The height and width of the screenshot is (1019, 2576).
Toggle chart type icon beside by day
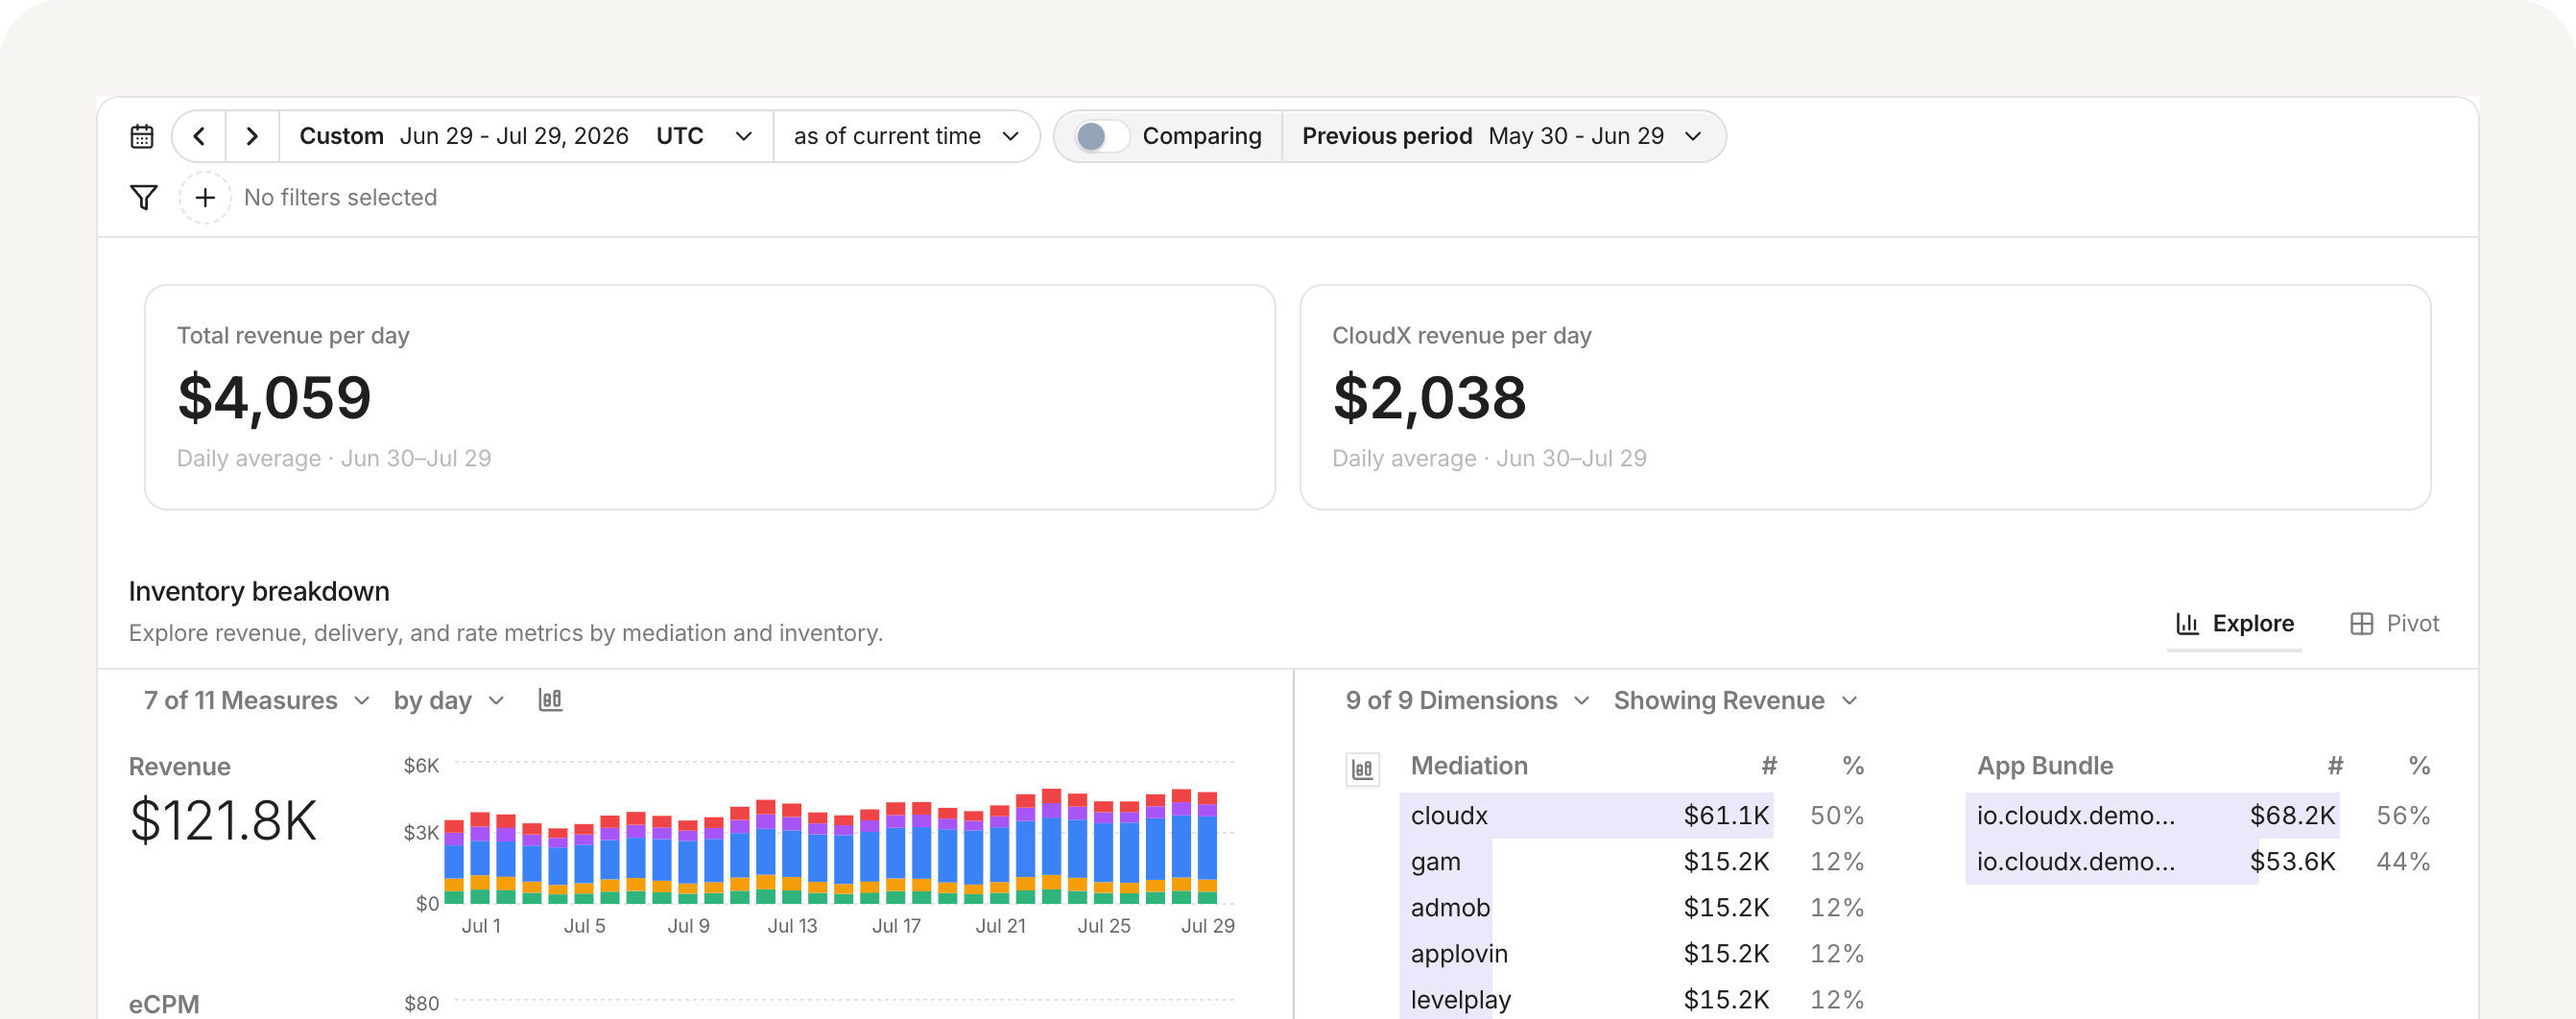click(550, 700)
